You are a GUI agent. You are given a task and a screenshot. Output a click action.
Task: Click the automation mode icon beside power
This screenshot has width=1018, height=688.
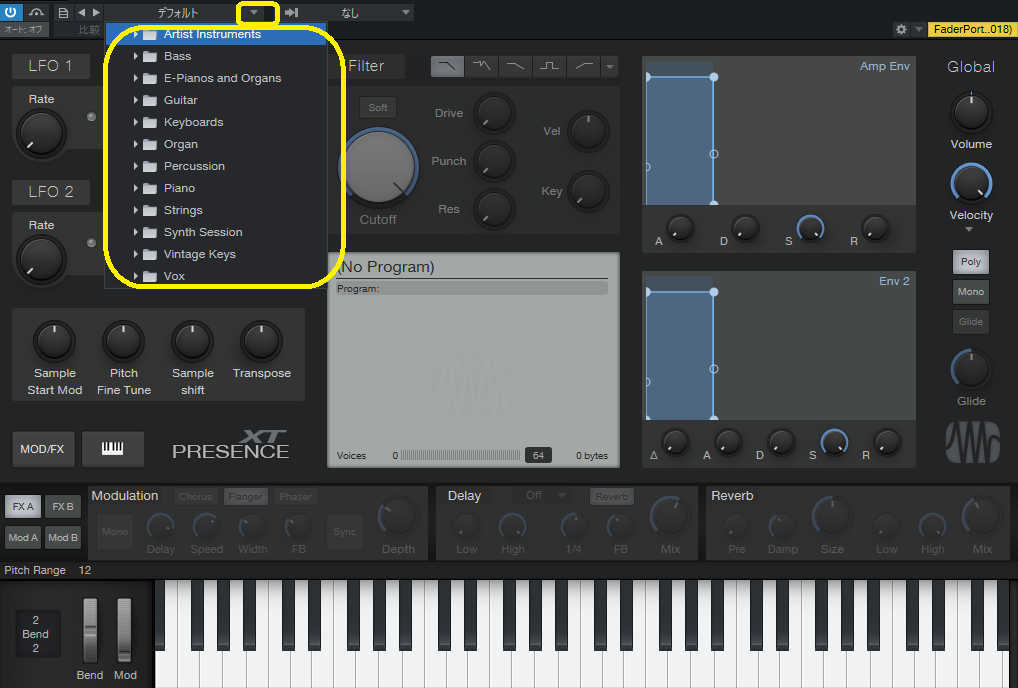click(36, 12)
